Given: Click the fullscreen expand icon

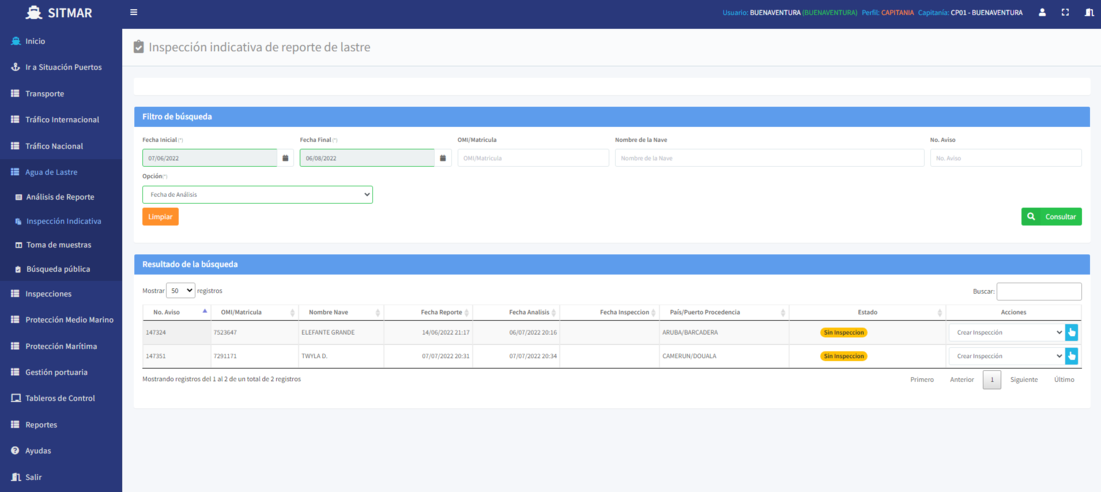Looking at the screenshot, I should point(1065,13).
